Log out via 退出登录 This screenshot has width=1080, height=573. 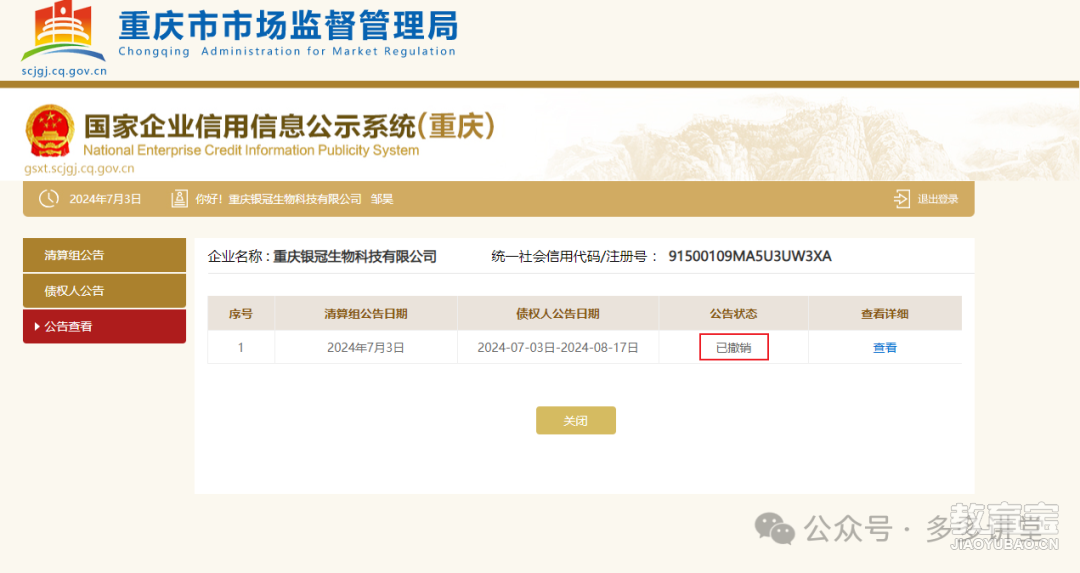pos(937,199)
